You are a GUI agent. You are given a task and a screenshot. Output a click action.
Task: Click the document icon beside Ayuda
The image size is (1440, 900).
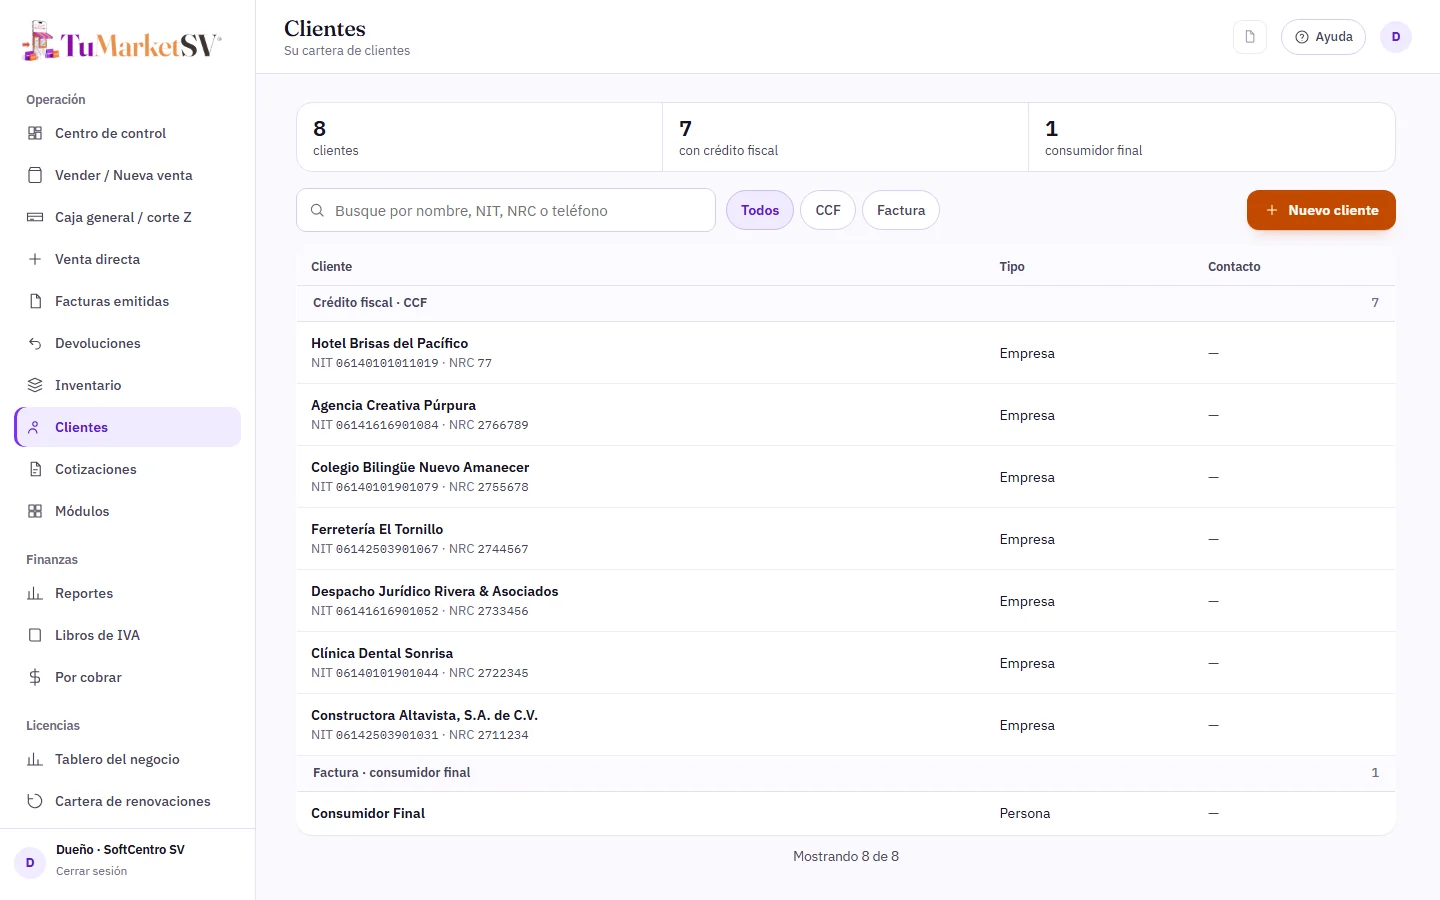click(1250, 37)
